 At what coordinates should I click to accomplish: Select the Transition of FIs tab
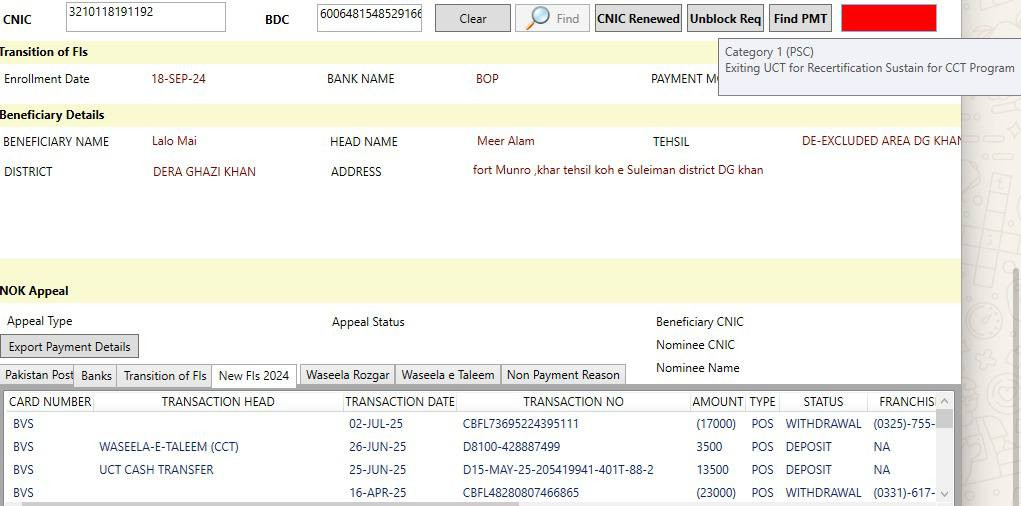[165, 376]
